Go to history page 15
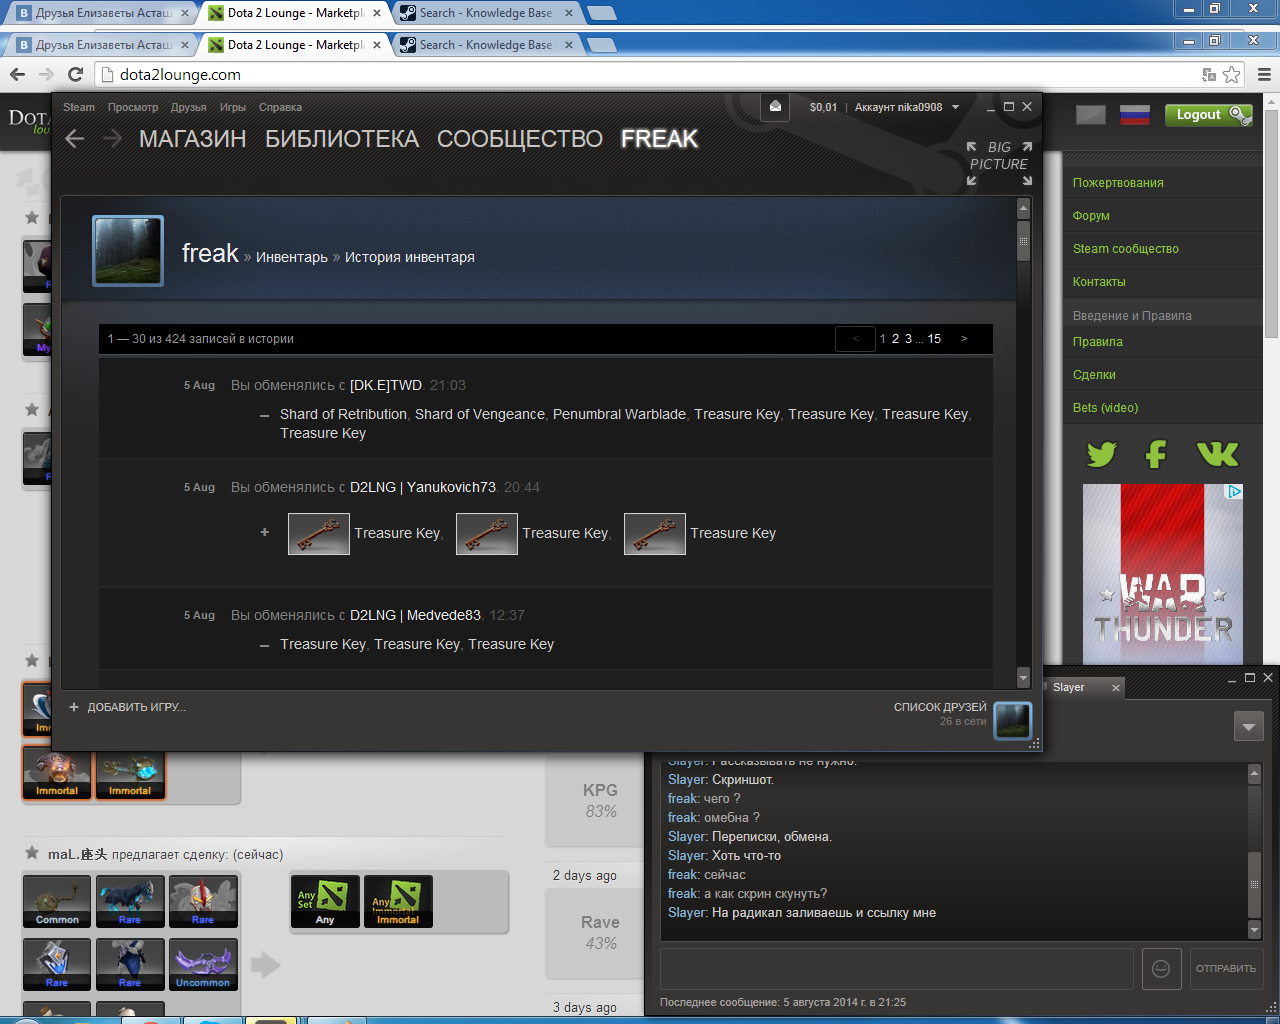Viewport: 1280px width, 1024px height. (934, 339)
